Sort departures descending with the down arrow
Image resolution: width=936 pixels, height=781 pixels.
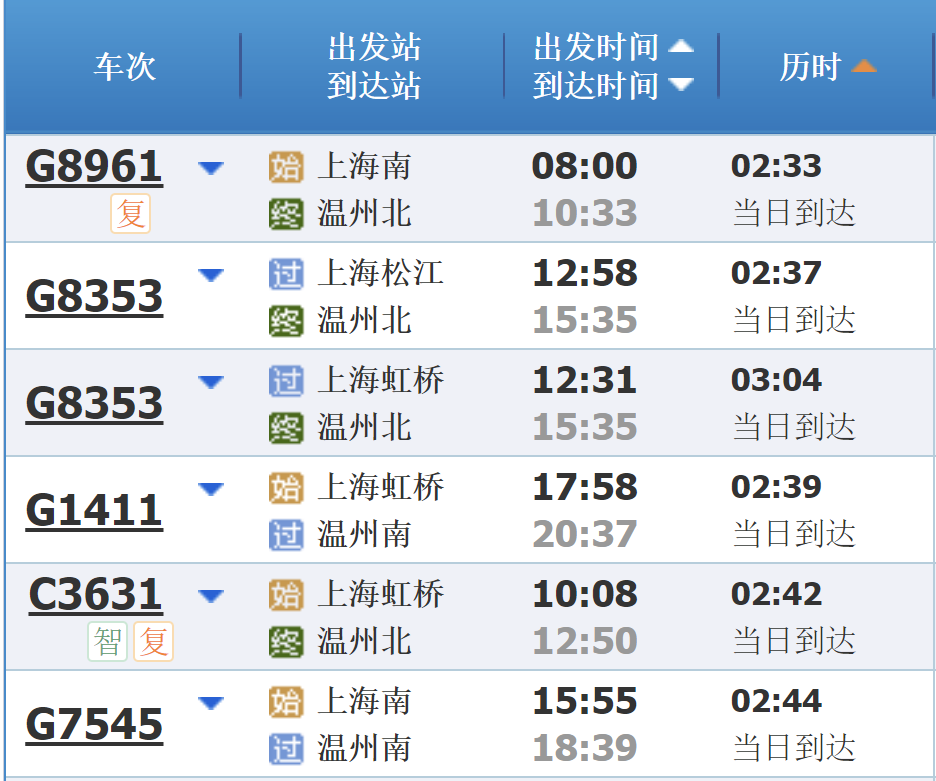[x=683, y=86]
